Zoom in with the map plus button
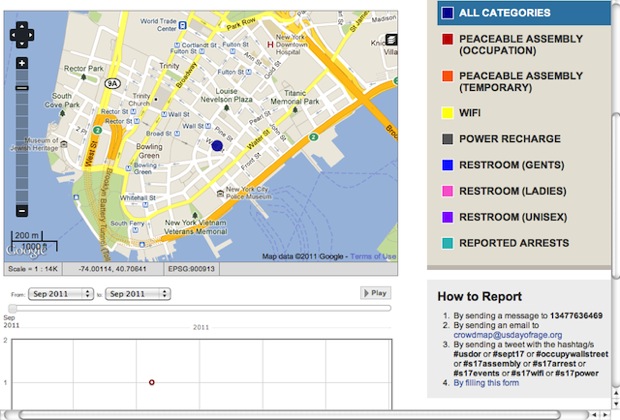The image size is (620, 420). [x=22, y=63]
